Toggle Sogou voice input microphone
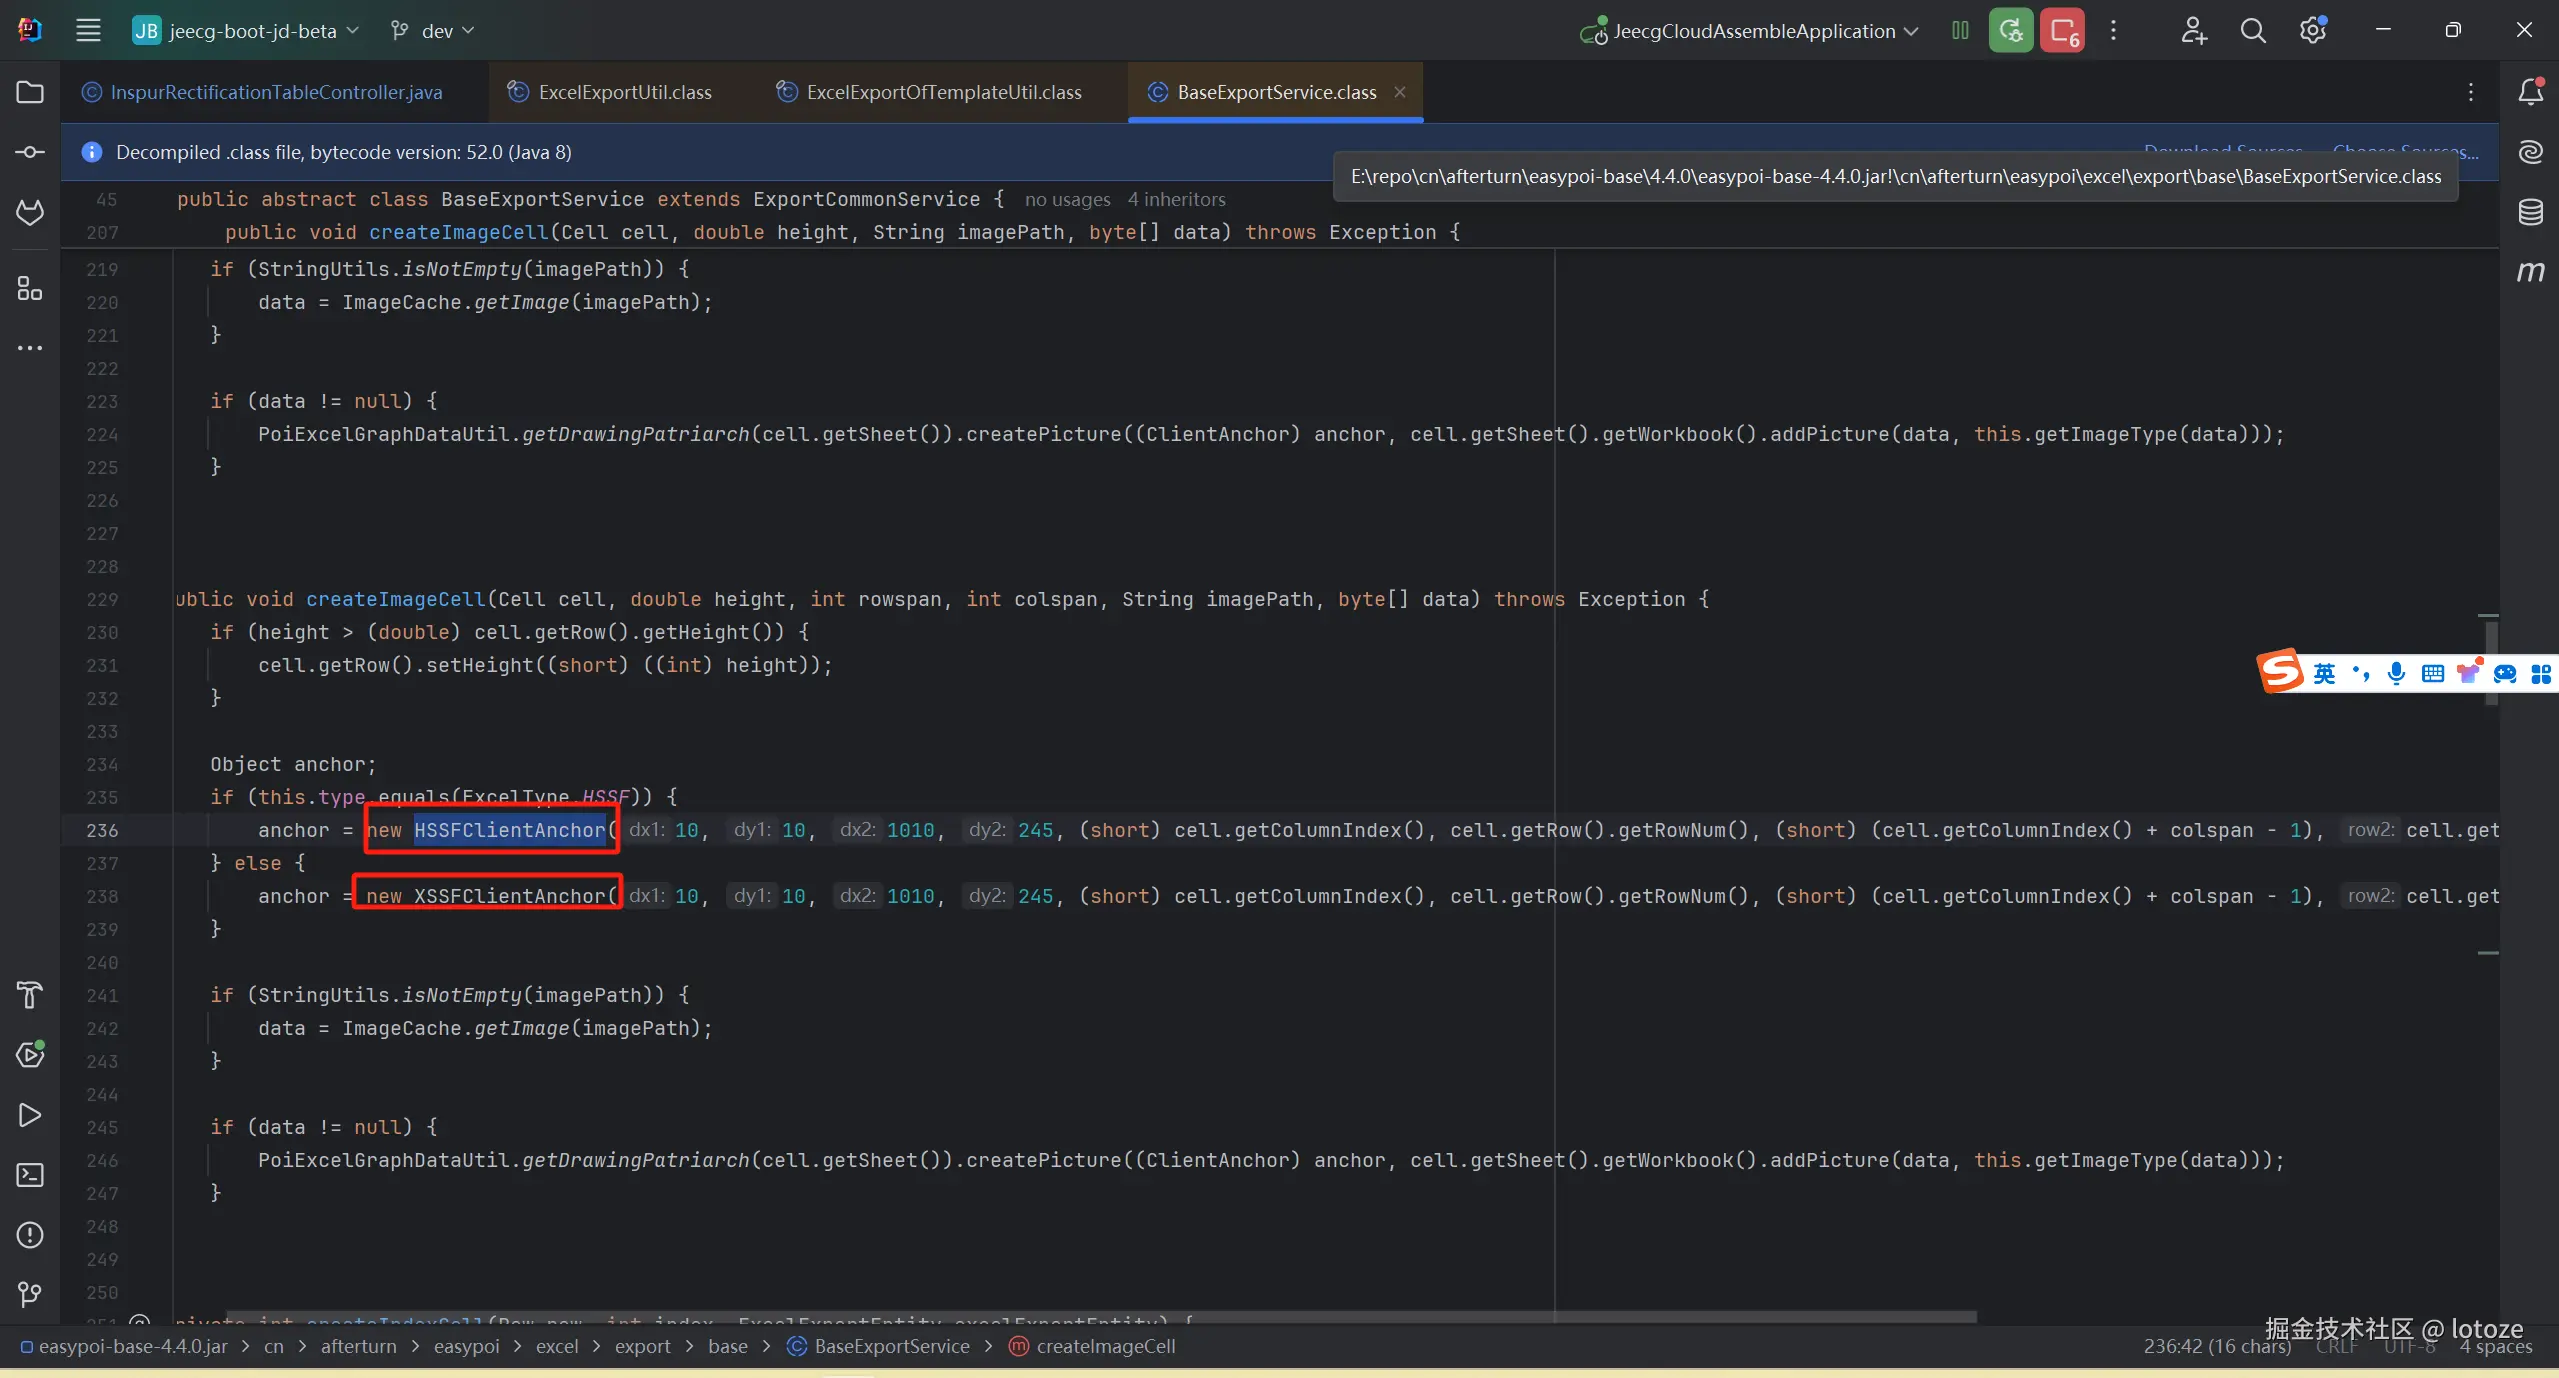 [x=2396, y=673]
